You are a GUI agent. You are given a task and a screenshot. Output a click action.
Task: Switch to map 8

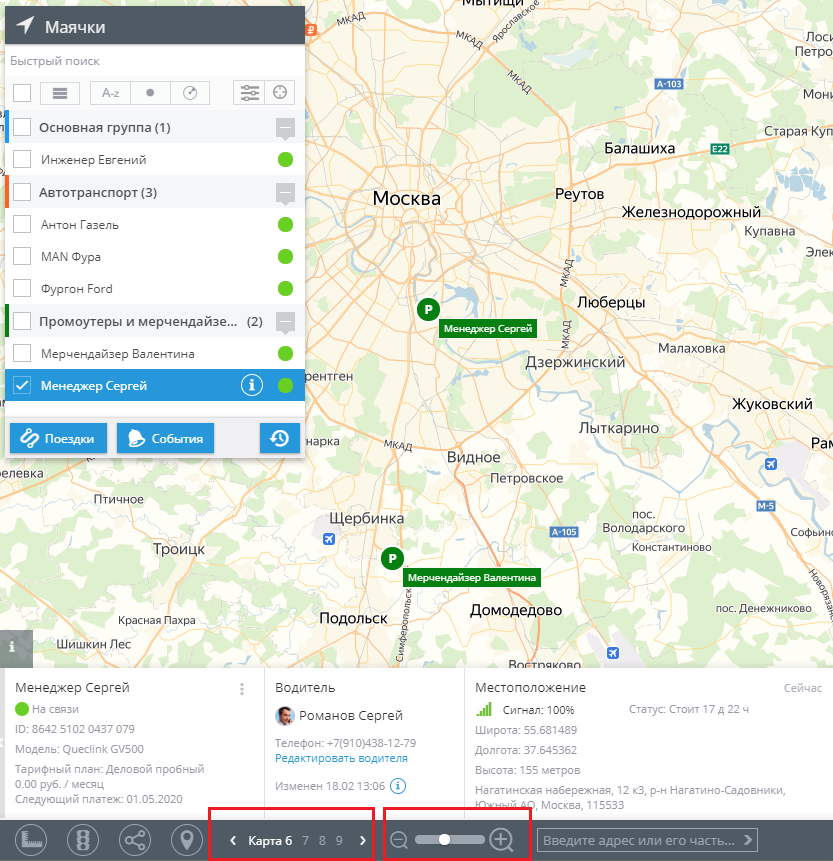point(322,841)
